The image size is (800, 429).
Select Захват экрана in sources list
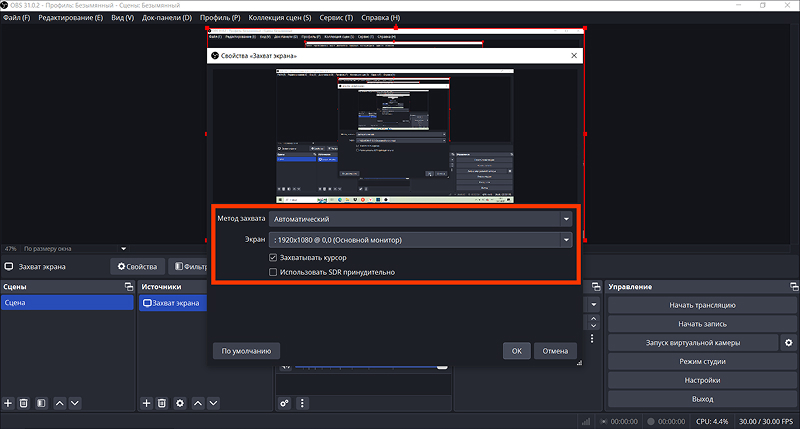coord(173,302)
